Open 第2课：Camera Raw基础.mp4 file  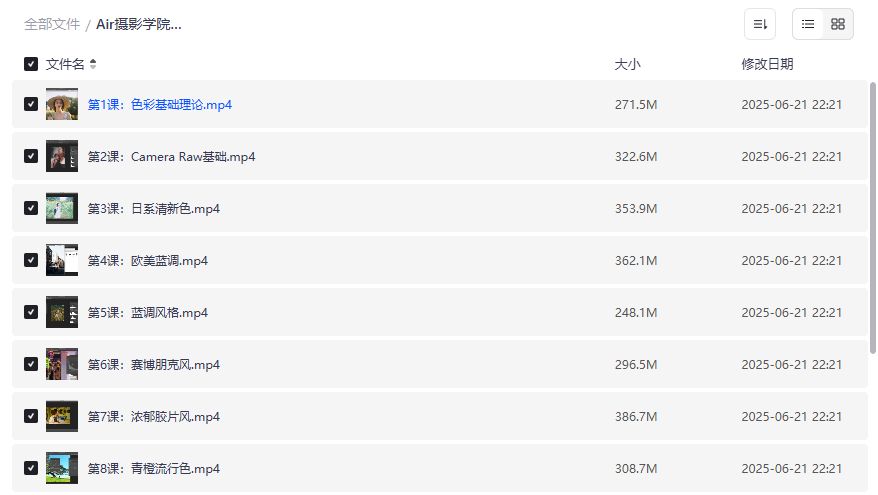[171, 157]
